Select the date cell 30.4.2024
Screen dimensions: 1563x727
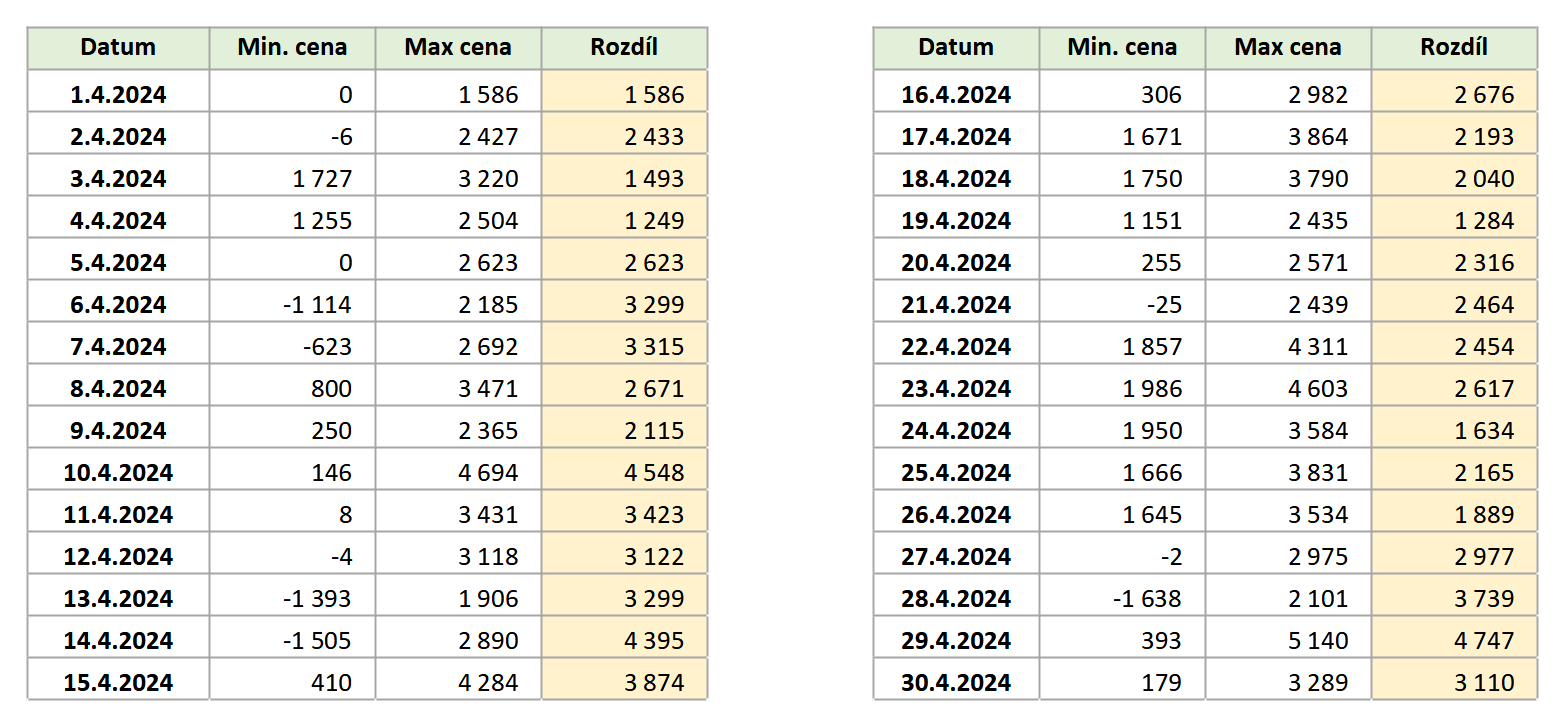956,683
